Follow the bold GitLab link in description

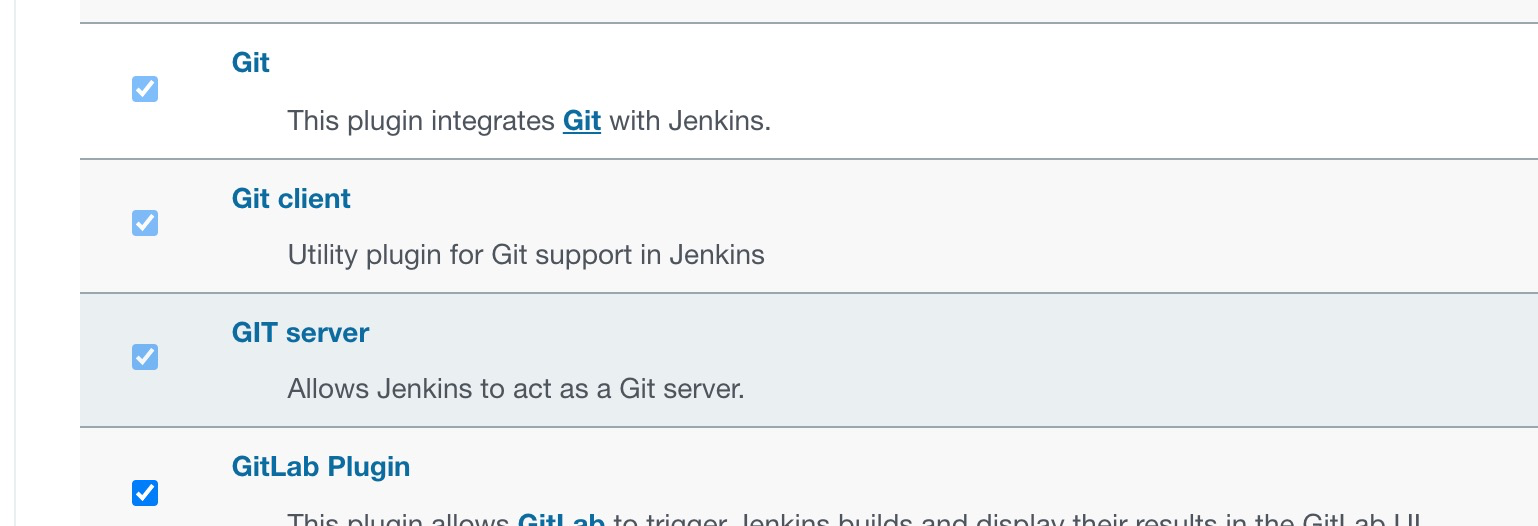pos(561,520)
